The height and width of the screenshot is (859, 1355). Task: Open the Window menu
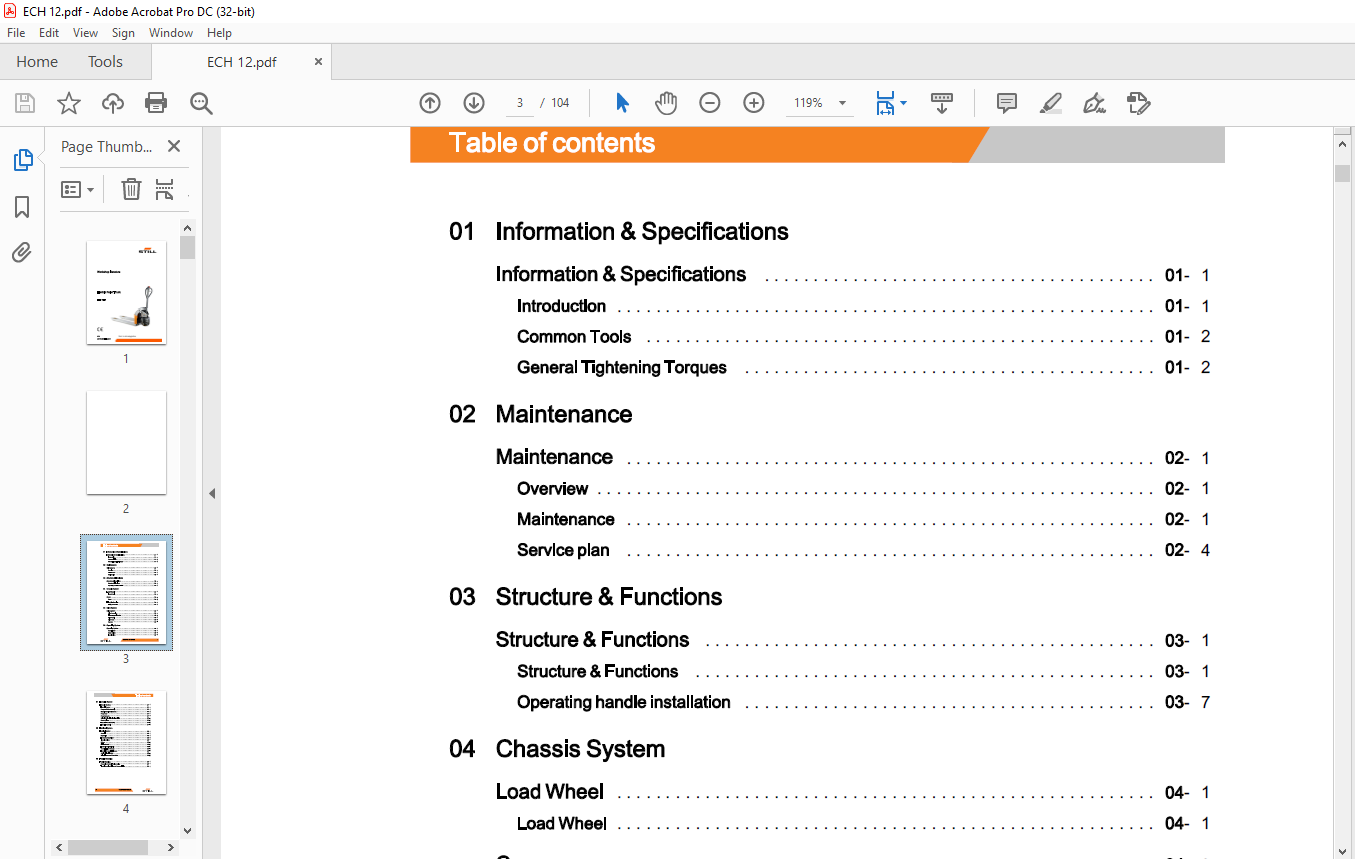[x=171, y=33]
